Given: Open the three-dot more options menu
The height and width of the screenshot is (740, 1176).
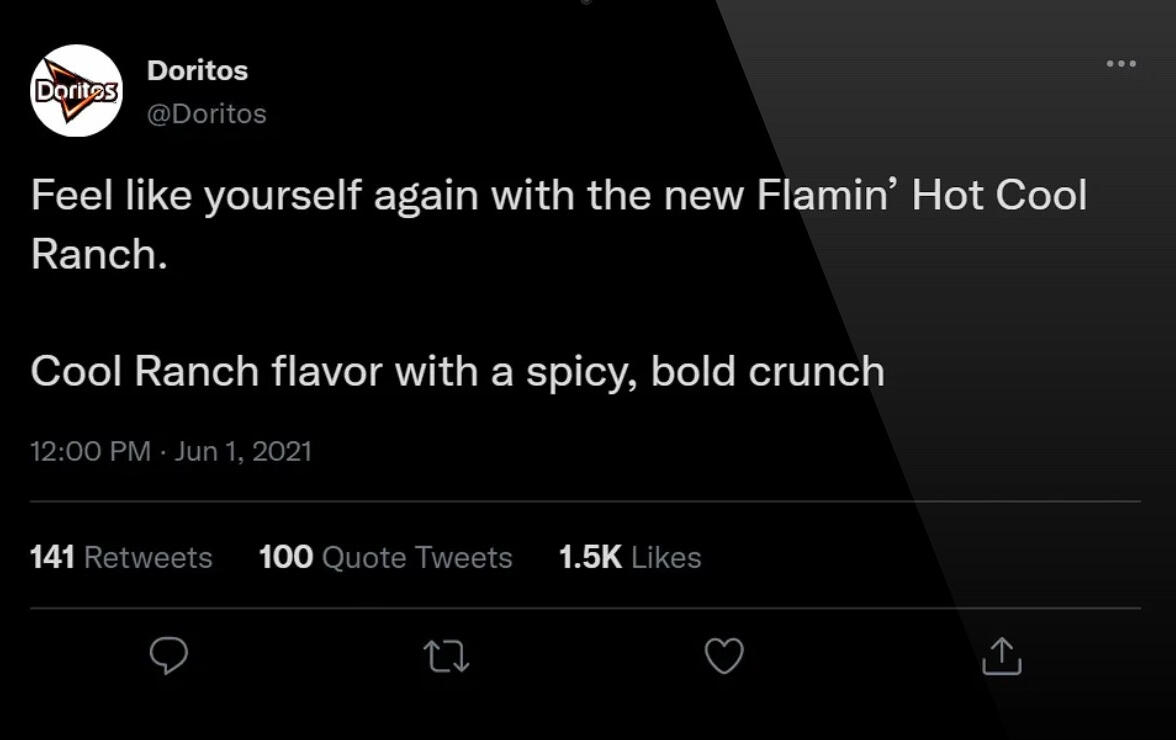Looking at the screenshot, I should pos(1121,64).
